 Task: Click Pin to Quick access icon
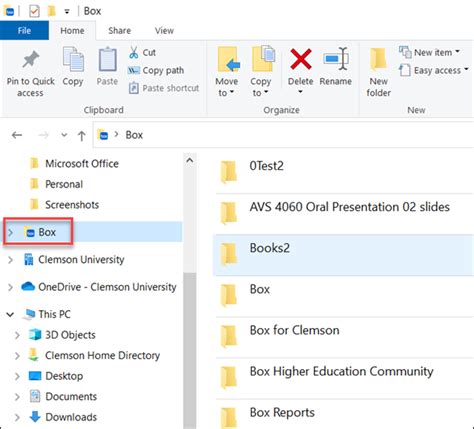31,60
